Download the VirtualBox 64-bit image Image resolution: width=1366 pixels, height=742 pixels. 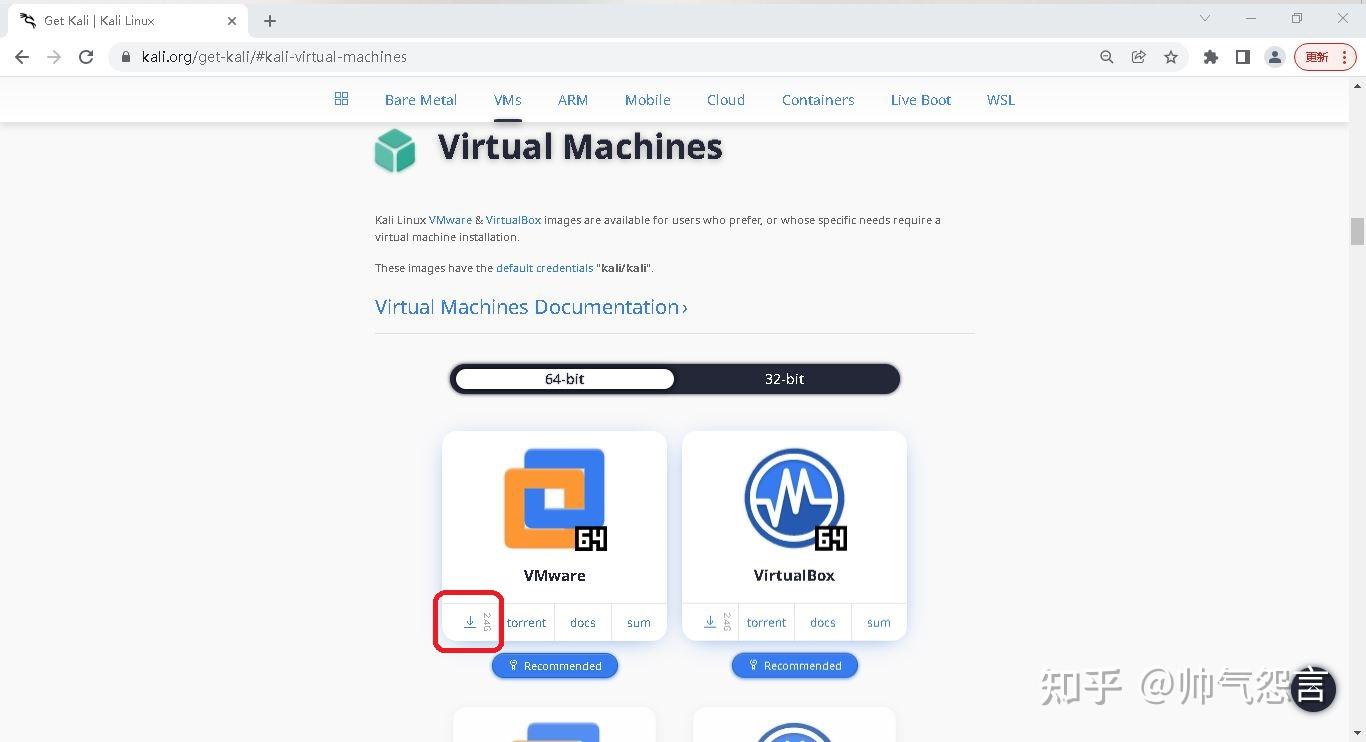pyautogui.click(x=710, y=622)
